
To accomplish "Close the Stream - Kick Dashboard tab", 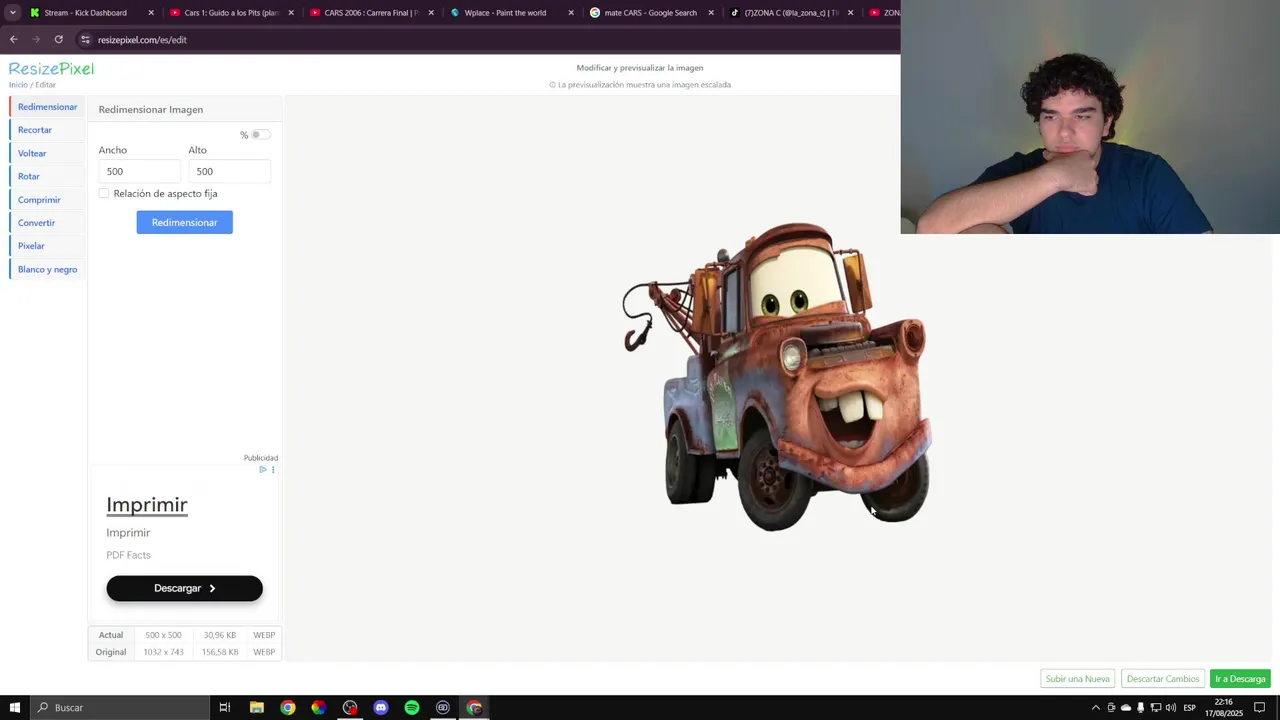I will (x=151, y=13).
